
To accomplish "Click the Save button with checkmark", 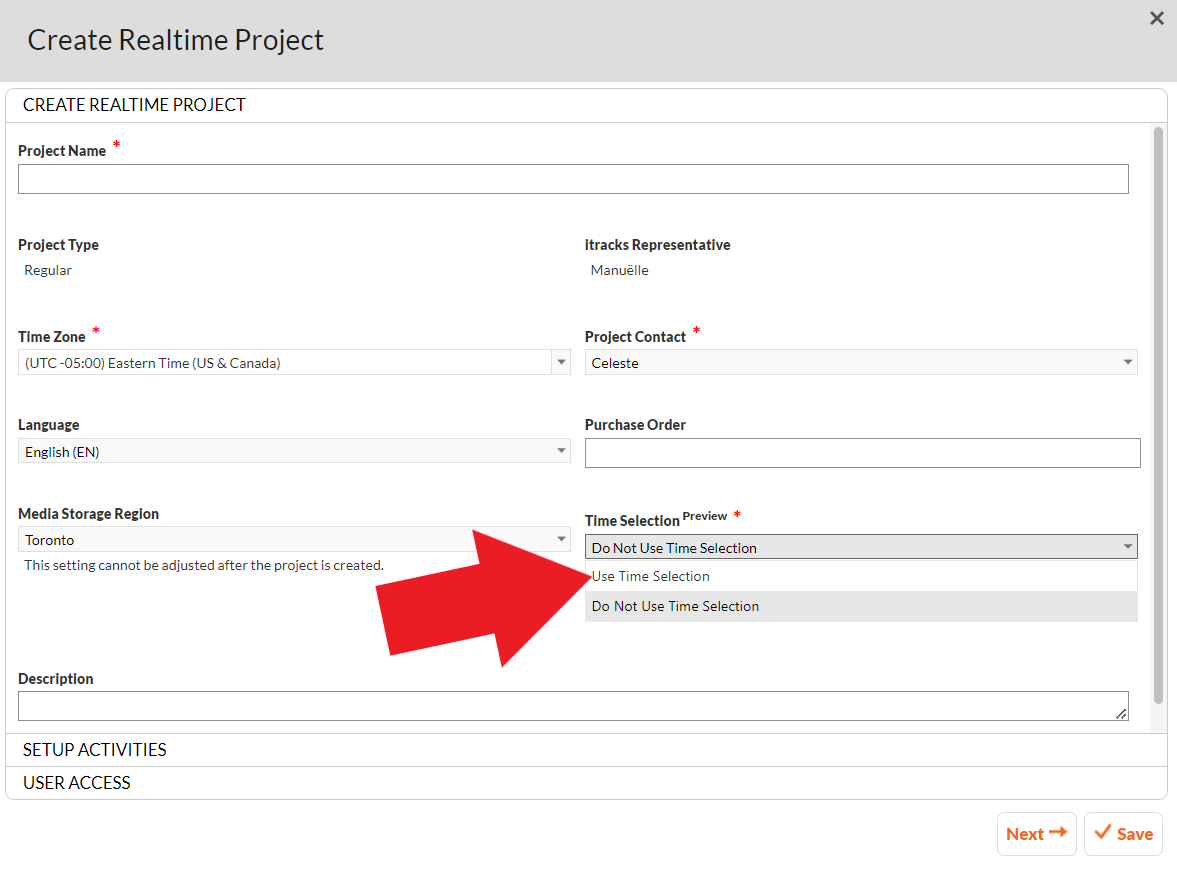I will tap(1123, 834).
